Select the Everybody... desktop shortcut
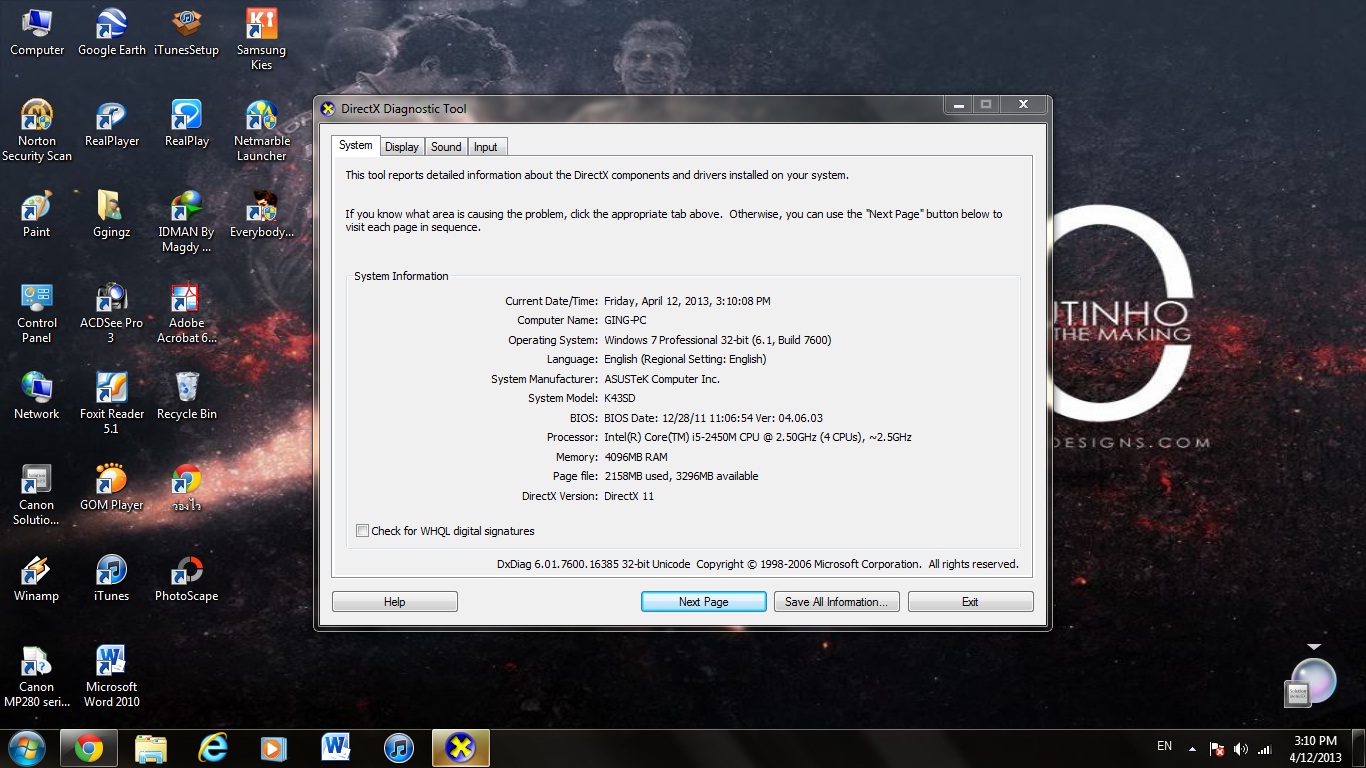This screenshot has width=1366, height=768. pos(261,215)
